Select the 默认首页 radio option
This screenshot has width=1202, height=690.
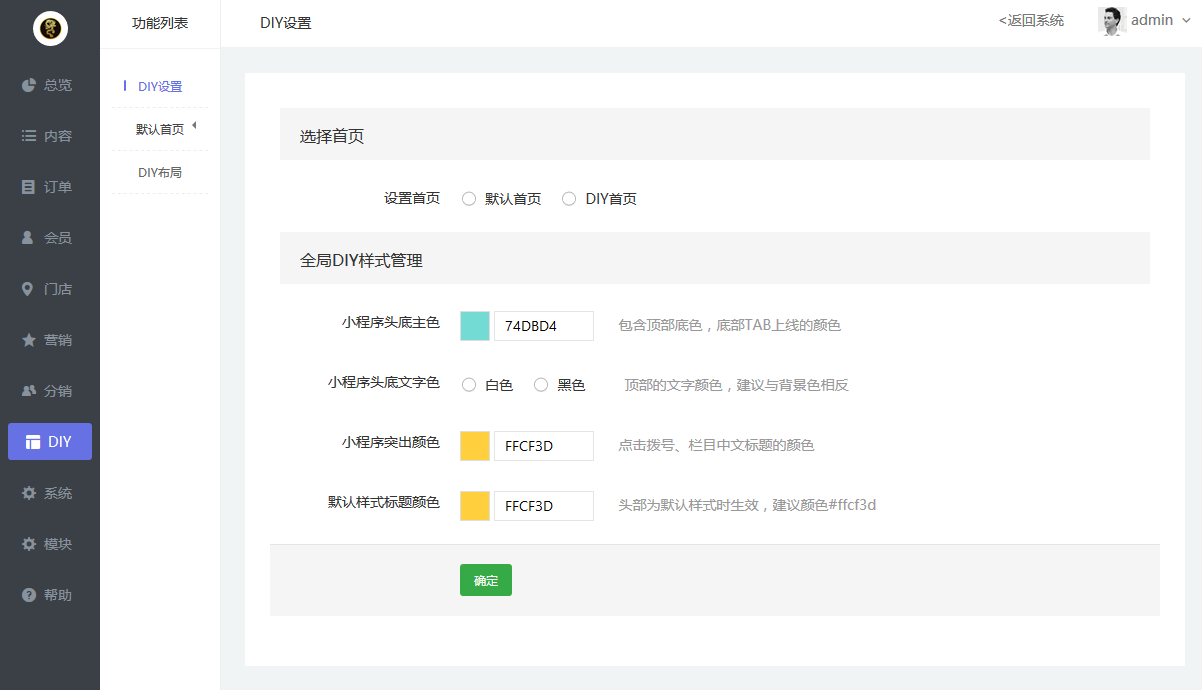tap(469, 199)
